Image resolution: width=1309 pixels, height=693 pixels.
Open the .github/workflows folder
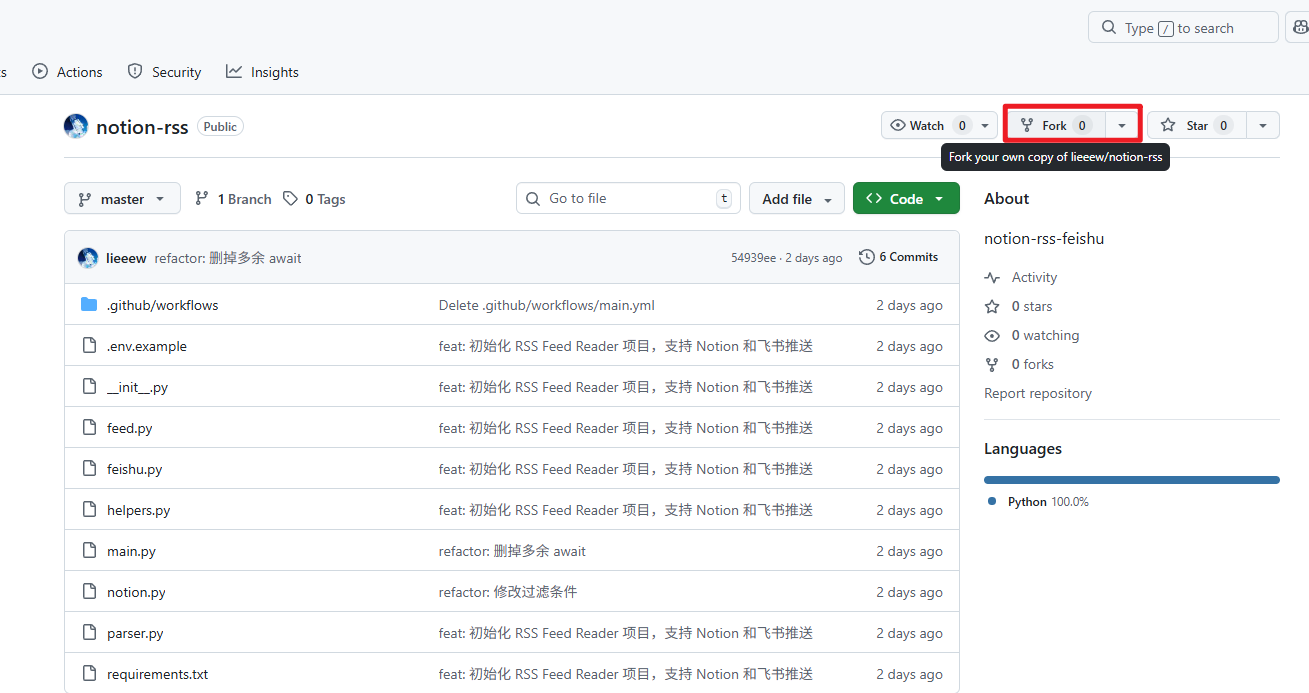(x=163, y=305)
